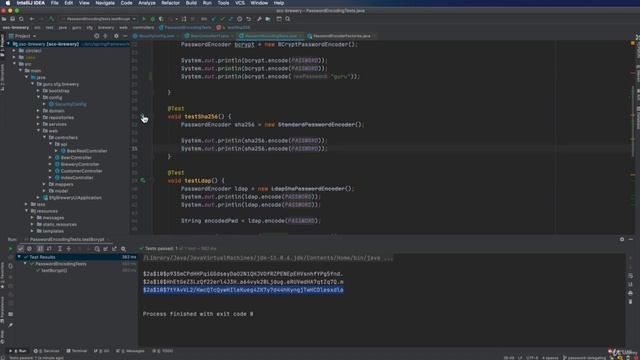
Task: Click the clear-all trash icon beside the console output
Action: (x=630, y=301)
